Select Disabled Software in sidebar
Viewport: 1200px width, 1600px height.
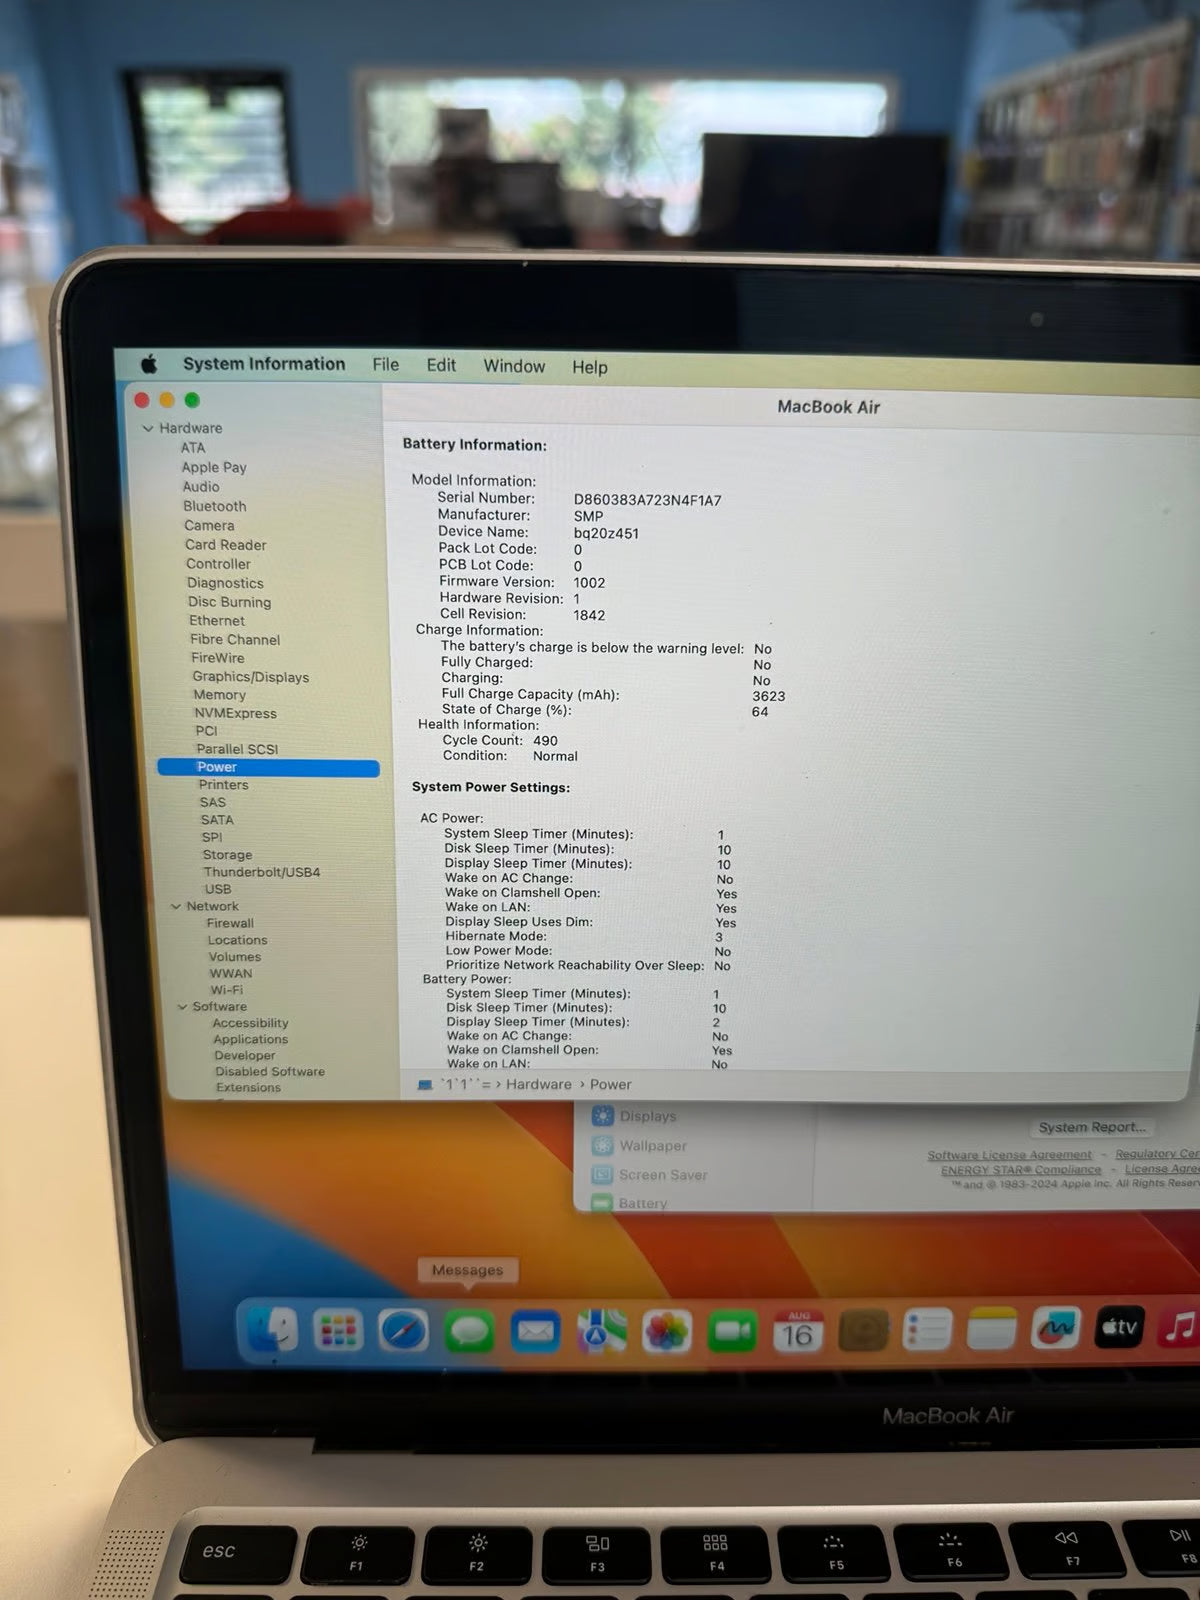click(x=270, y=1071)
